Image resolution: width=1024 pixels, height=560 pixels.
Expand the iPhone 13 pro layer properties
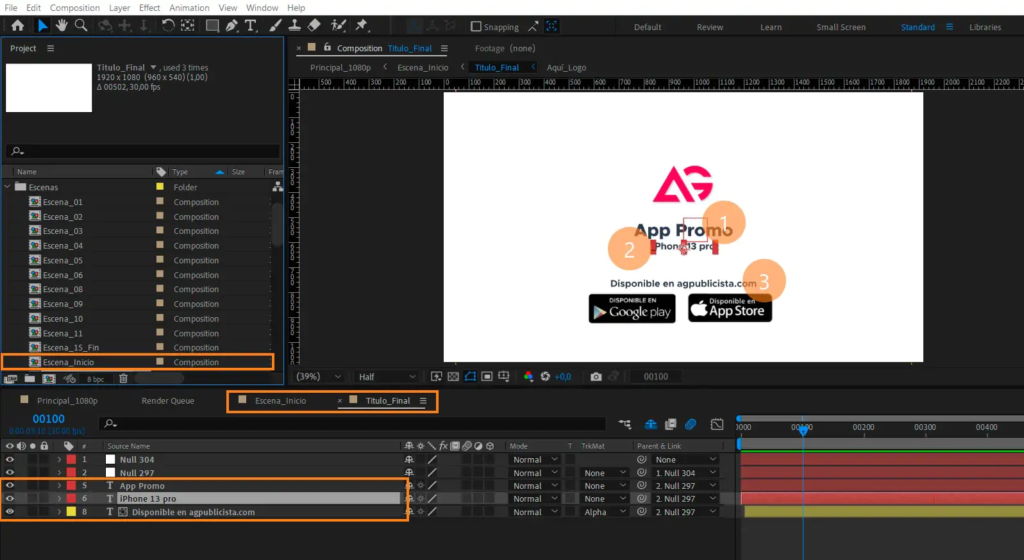coord(59,499)
